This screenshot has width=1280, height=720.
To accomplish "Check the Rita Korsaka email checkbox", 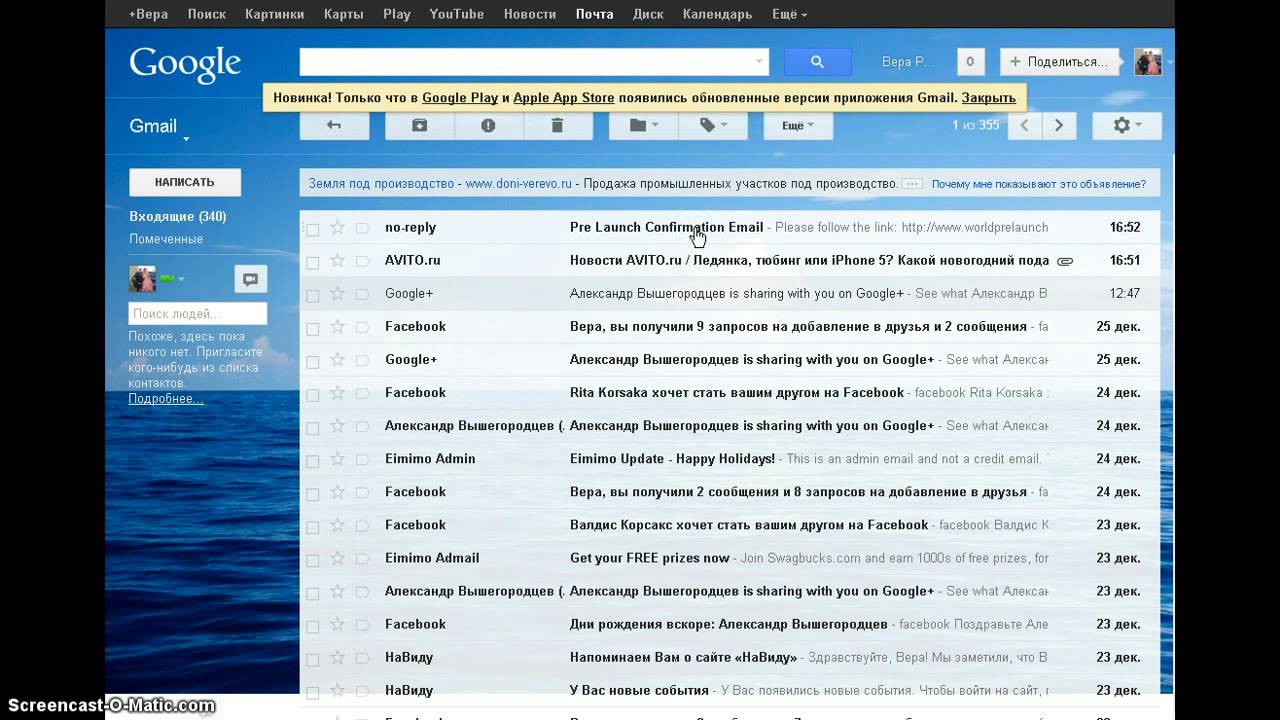I will (312, 394).
